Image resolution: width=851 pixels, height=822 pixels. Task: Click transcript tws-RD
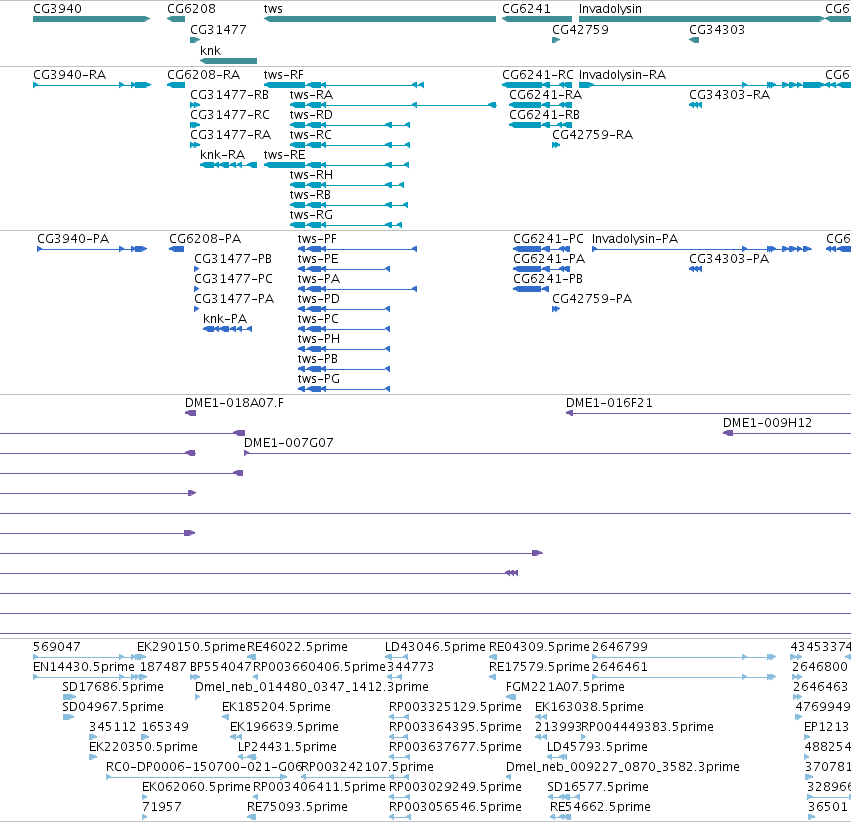[x=311, y=115]
